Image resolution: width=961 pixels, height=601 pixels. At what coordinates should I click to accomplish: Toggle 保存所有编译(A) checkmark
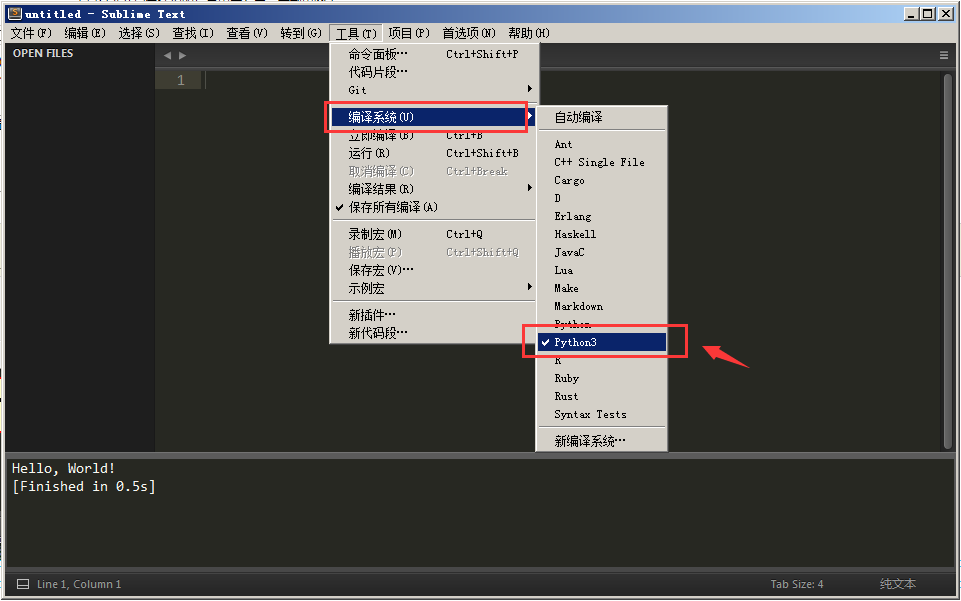[433, 207]
